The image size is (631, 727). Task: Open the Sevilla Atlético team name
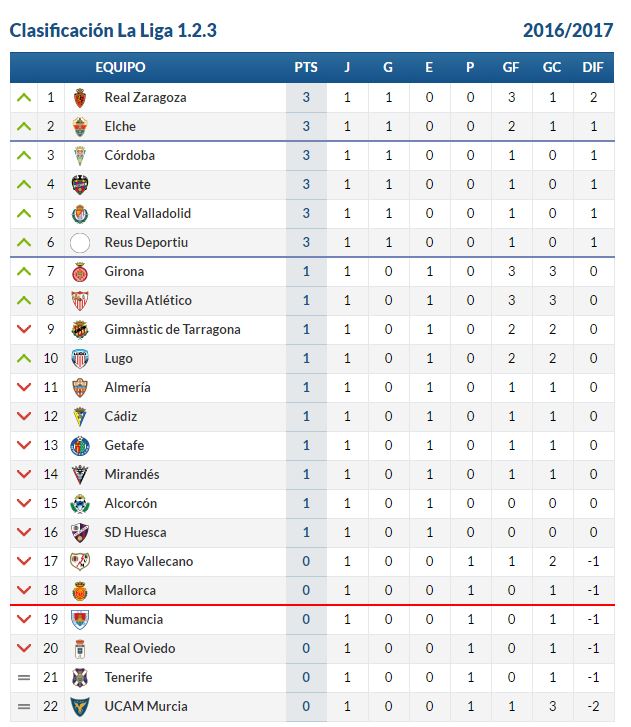[x=148, y=300]
